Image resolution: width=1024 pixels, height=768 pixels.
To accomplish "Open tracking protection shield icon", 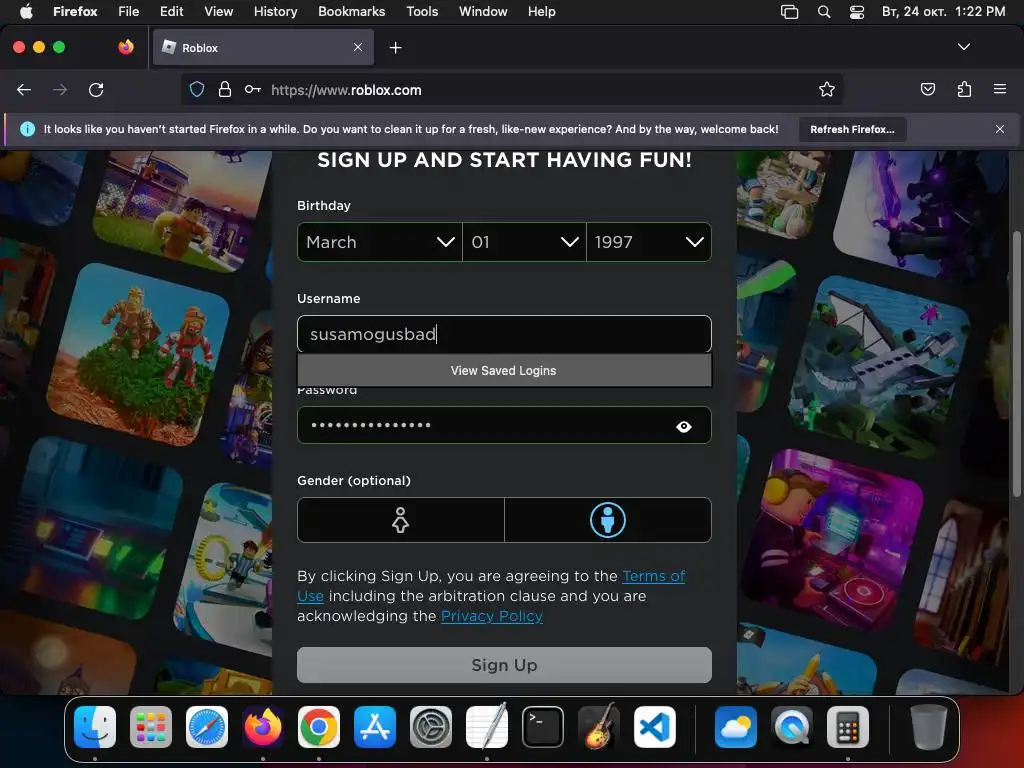I will [197, 89].
